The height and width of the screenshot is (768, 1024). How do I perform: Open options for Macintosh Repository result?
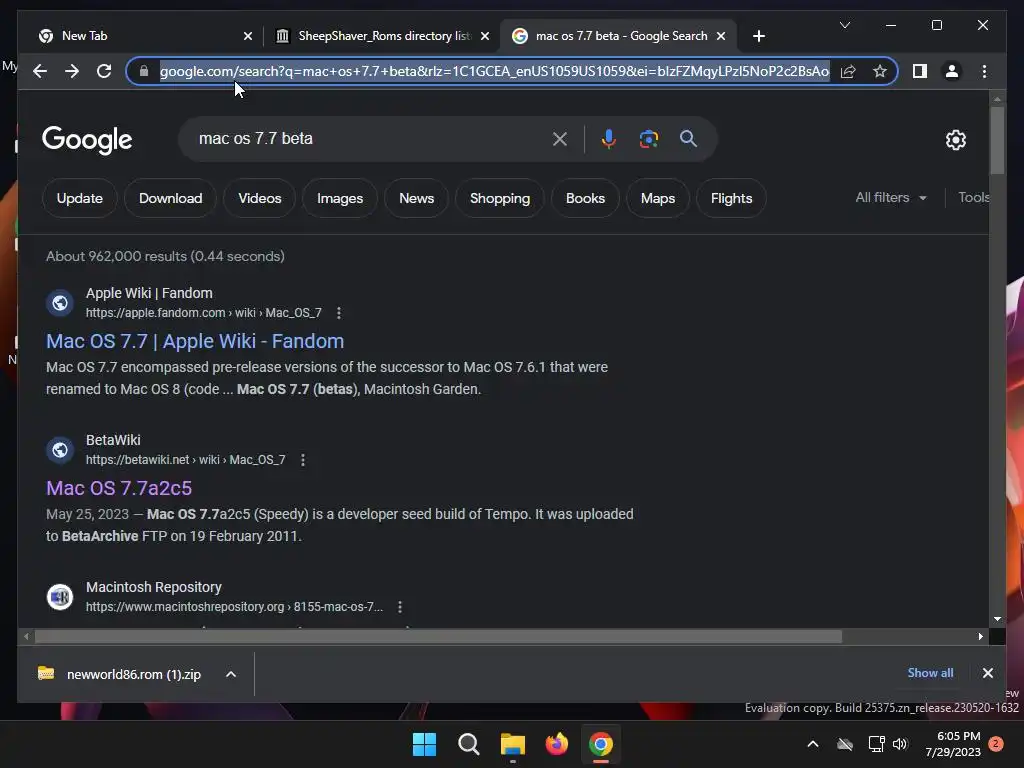click(x=400, y=607)
